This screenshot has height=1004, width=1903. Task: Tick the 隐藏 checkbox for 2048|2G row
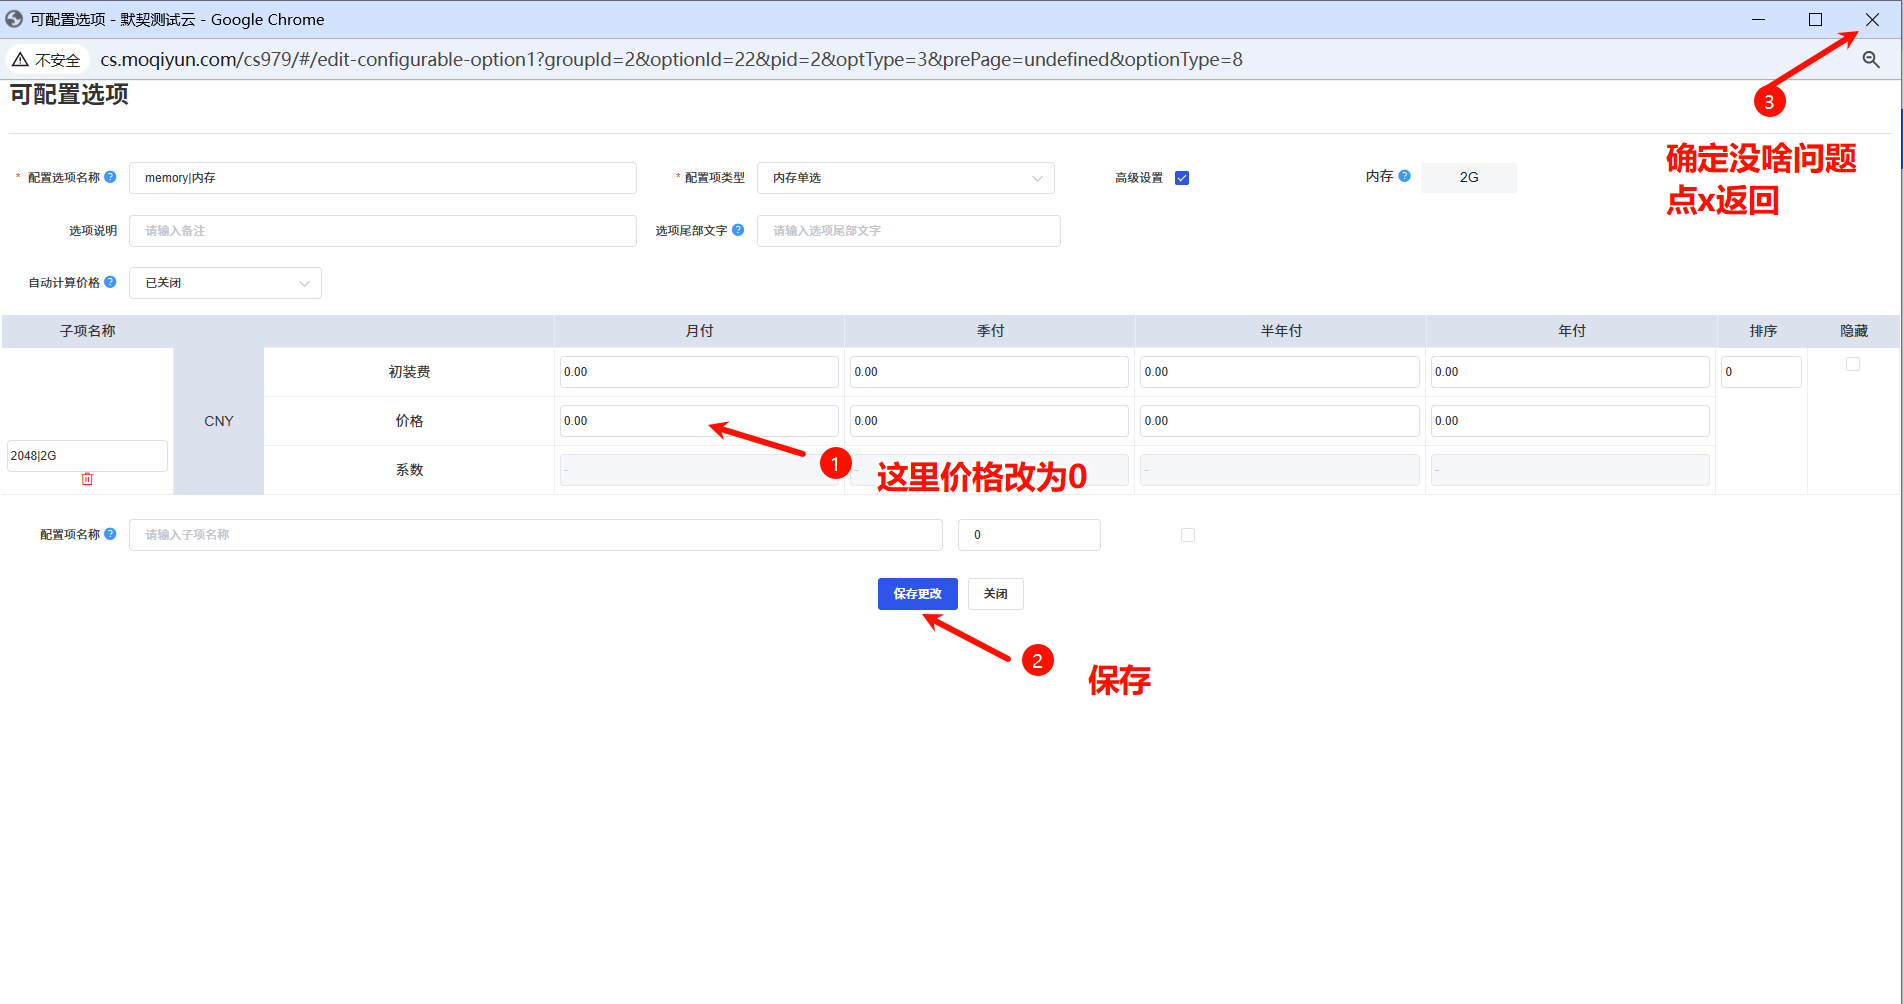coord(1853,364)
